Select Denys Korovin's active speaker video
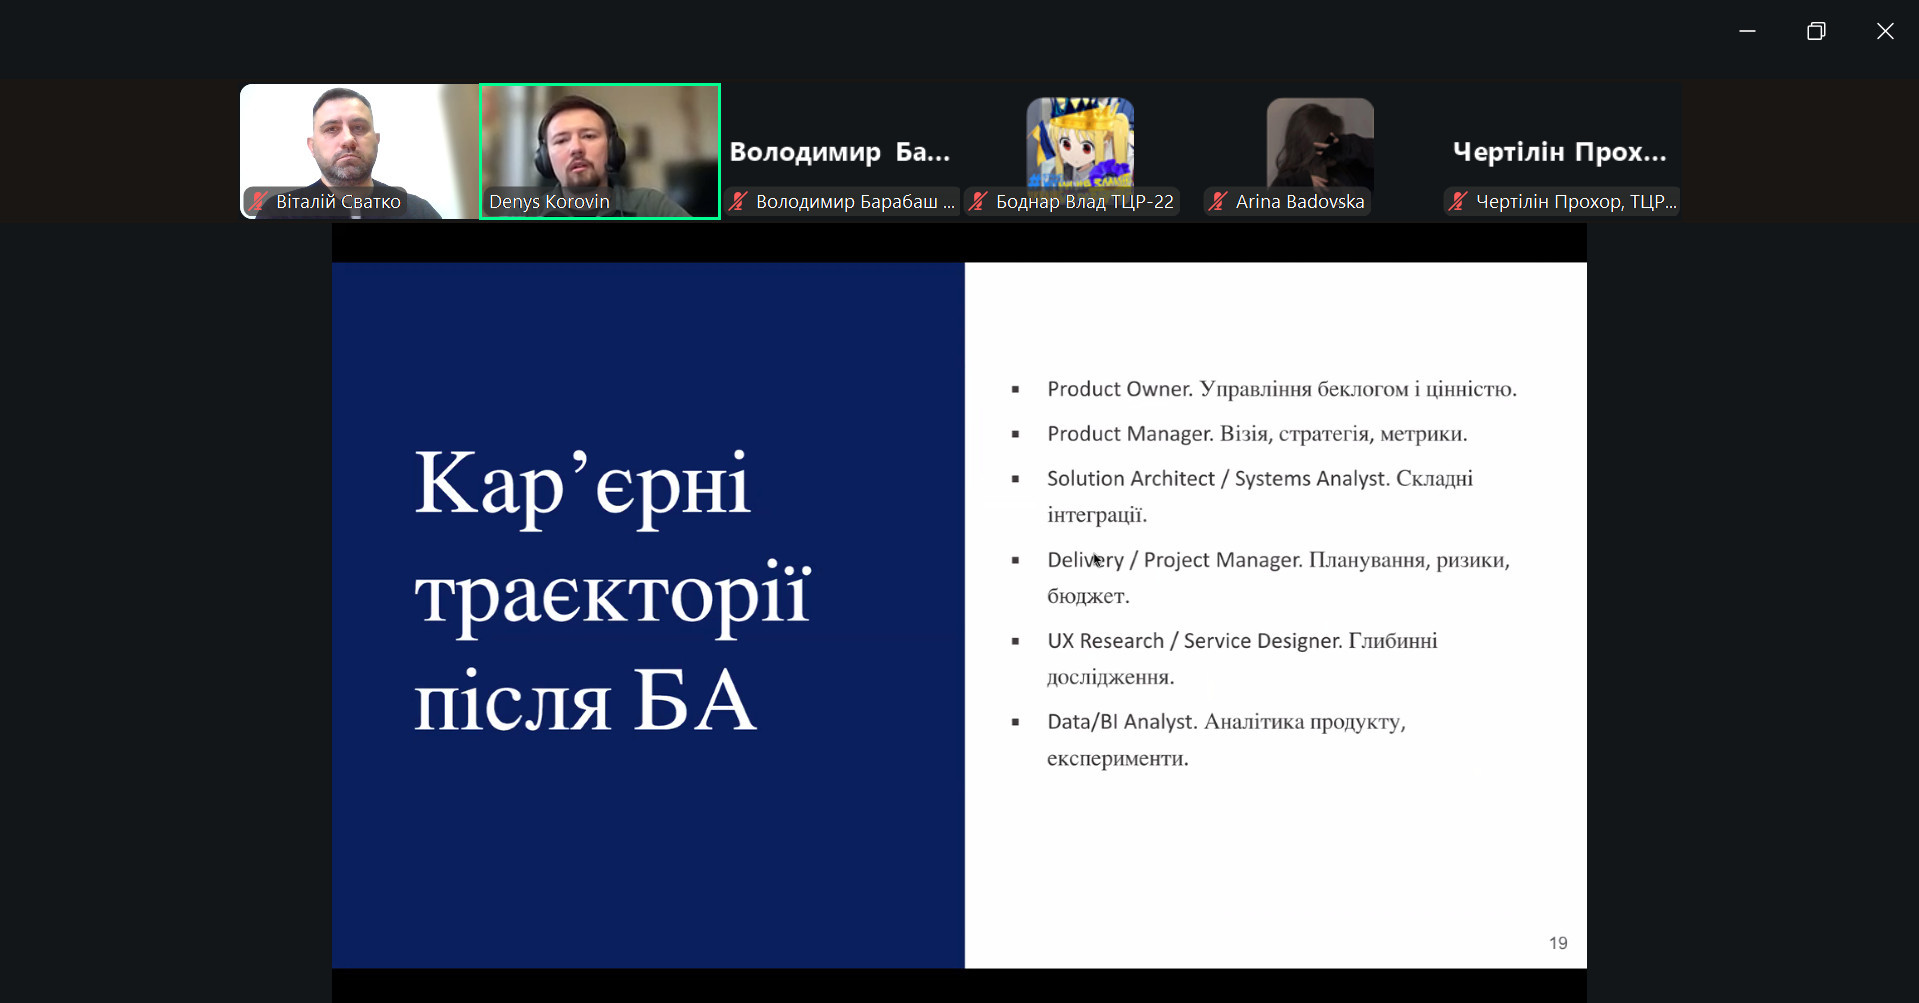 [x=599, y=140]
